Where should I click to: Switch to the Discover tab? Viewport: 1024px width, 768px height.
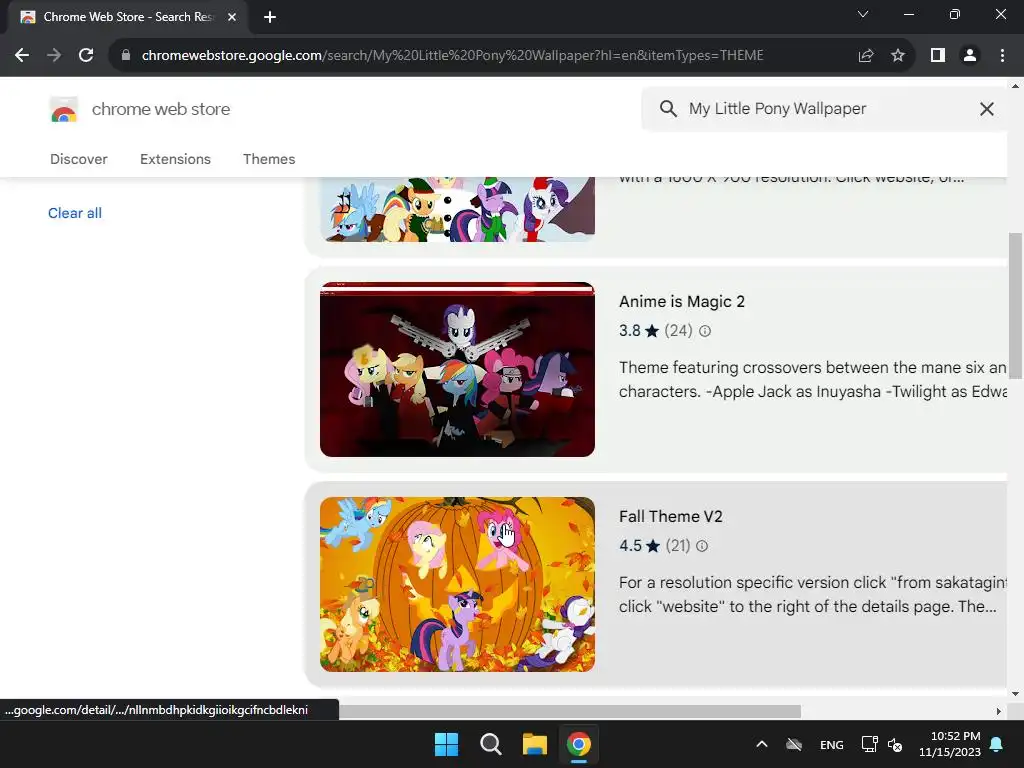point(78,159)
